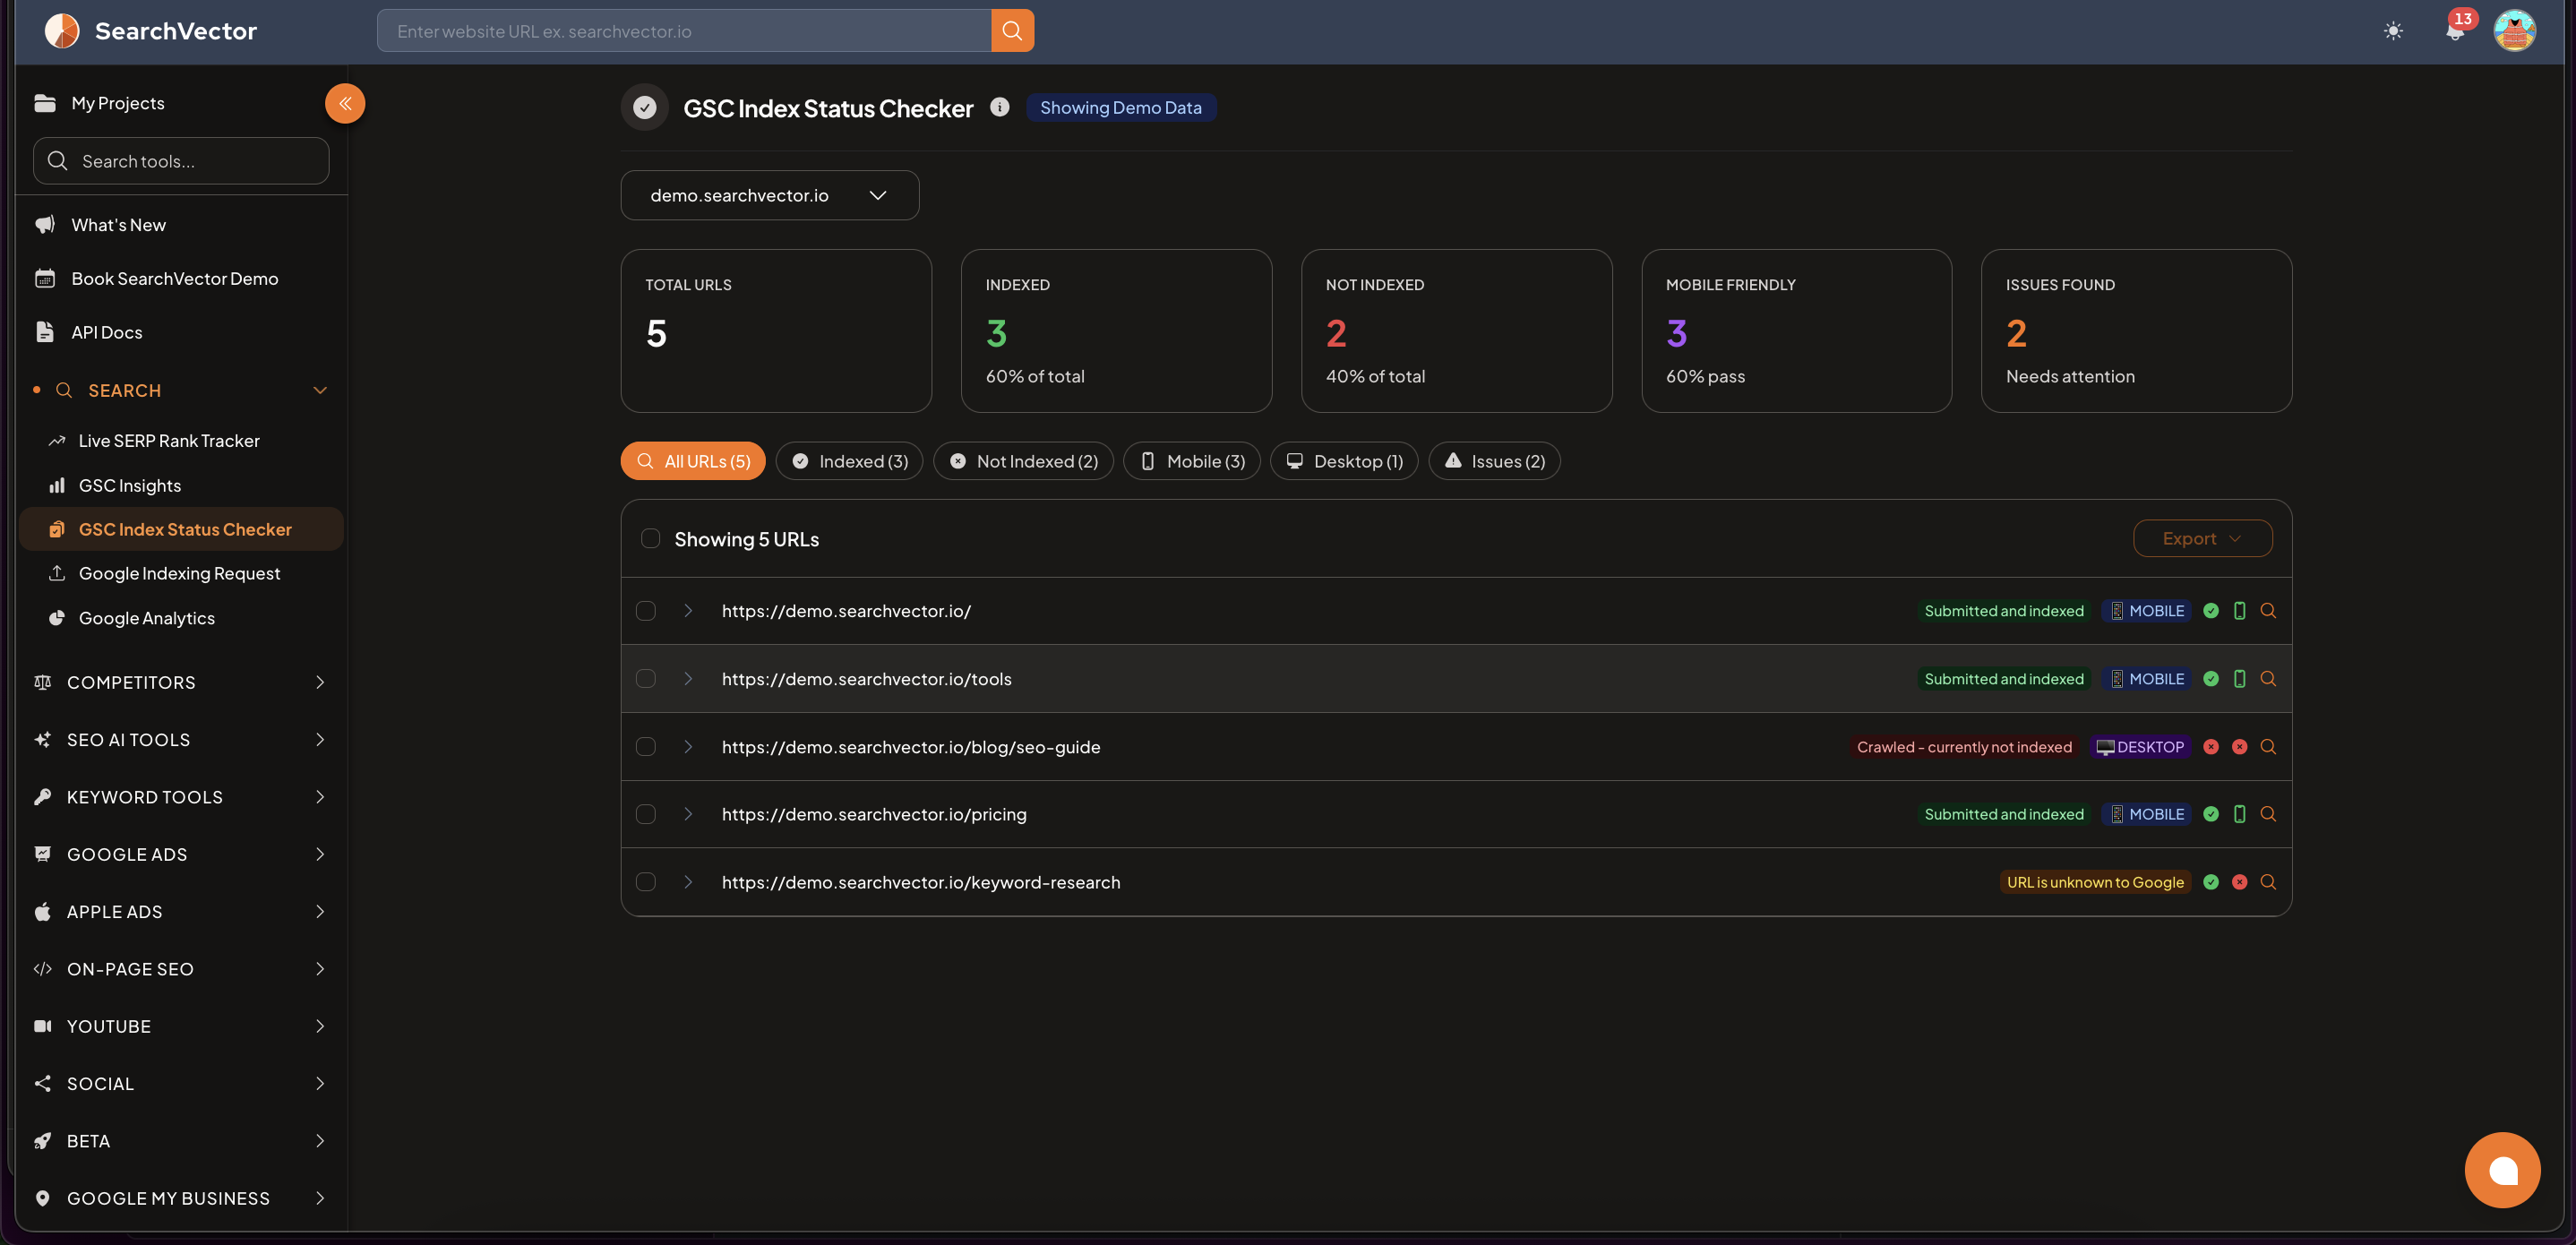Click the SearchVector logo icon
This screenshot has height=1245, width=2576.
(62, 31)
